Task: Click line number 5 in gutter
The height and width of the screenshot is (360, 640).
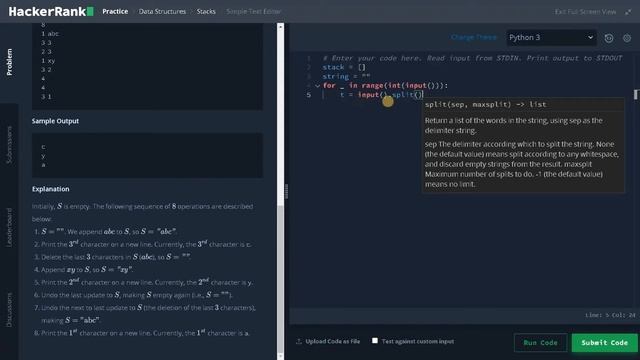Action: [x=309, y=95]
